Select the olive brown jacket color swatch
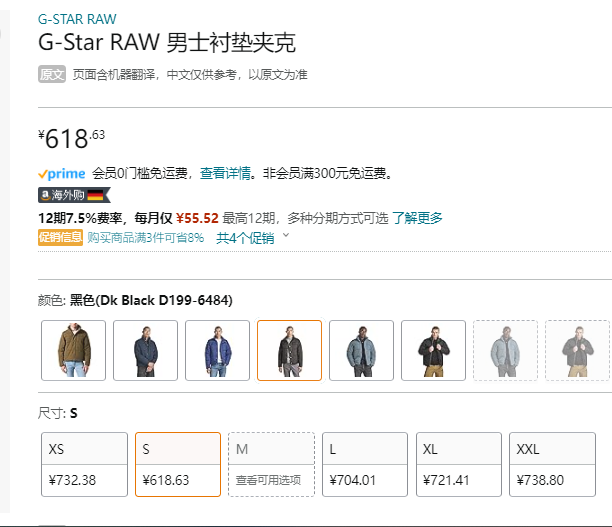The height and width of the screenshot is (527, 612). [73, 350]
